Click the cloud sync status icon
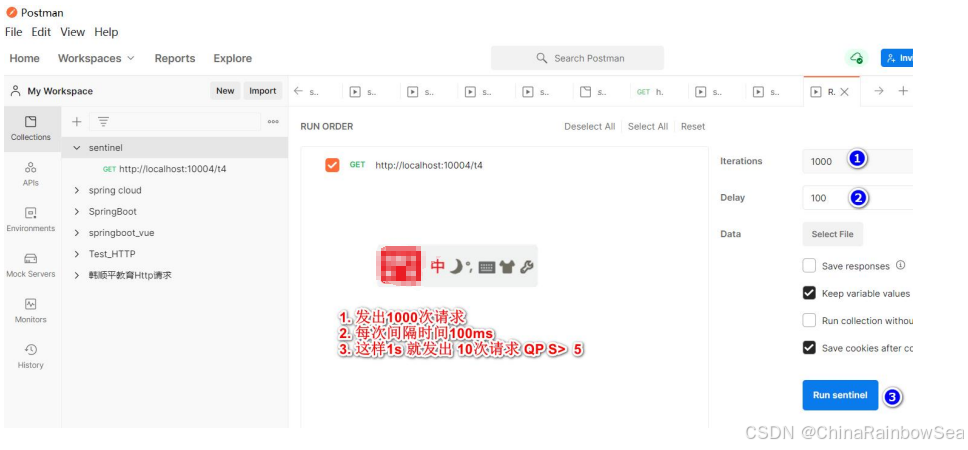Image resolution: width=968 pixels, height=450 pixels. coord(856,58)
